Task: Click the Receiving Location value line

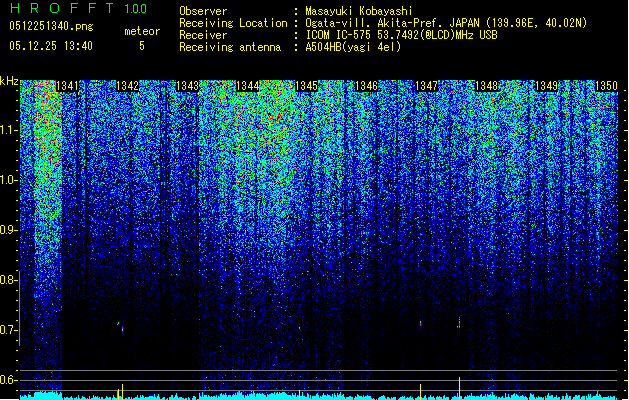Action: tap(446, 23)
